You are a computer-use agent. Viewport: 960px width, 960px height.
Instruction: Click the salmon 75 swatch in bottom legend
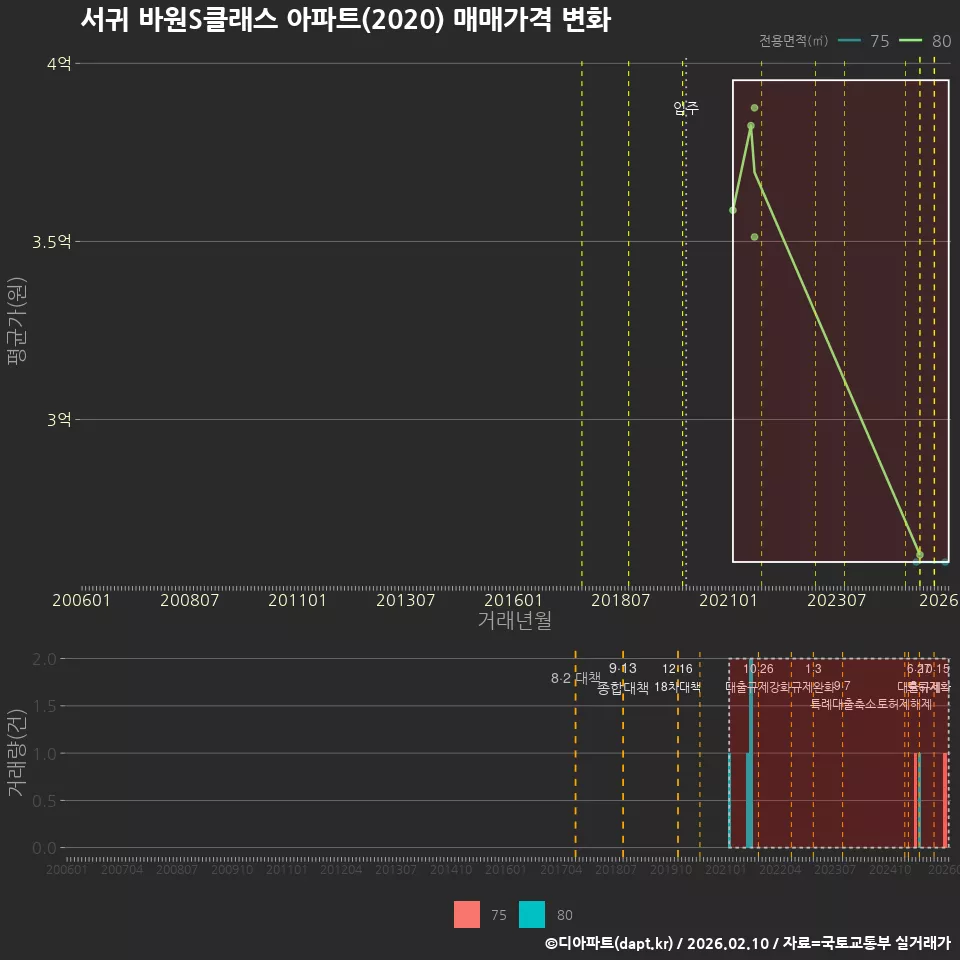[x=467, y=915]
